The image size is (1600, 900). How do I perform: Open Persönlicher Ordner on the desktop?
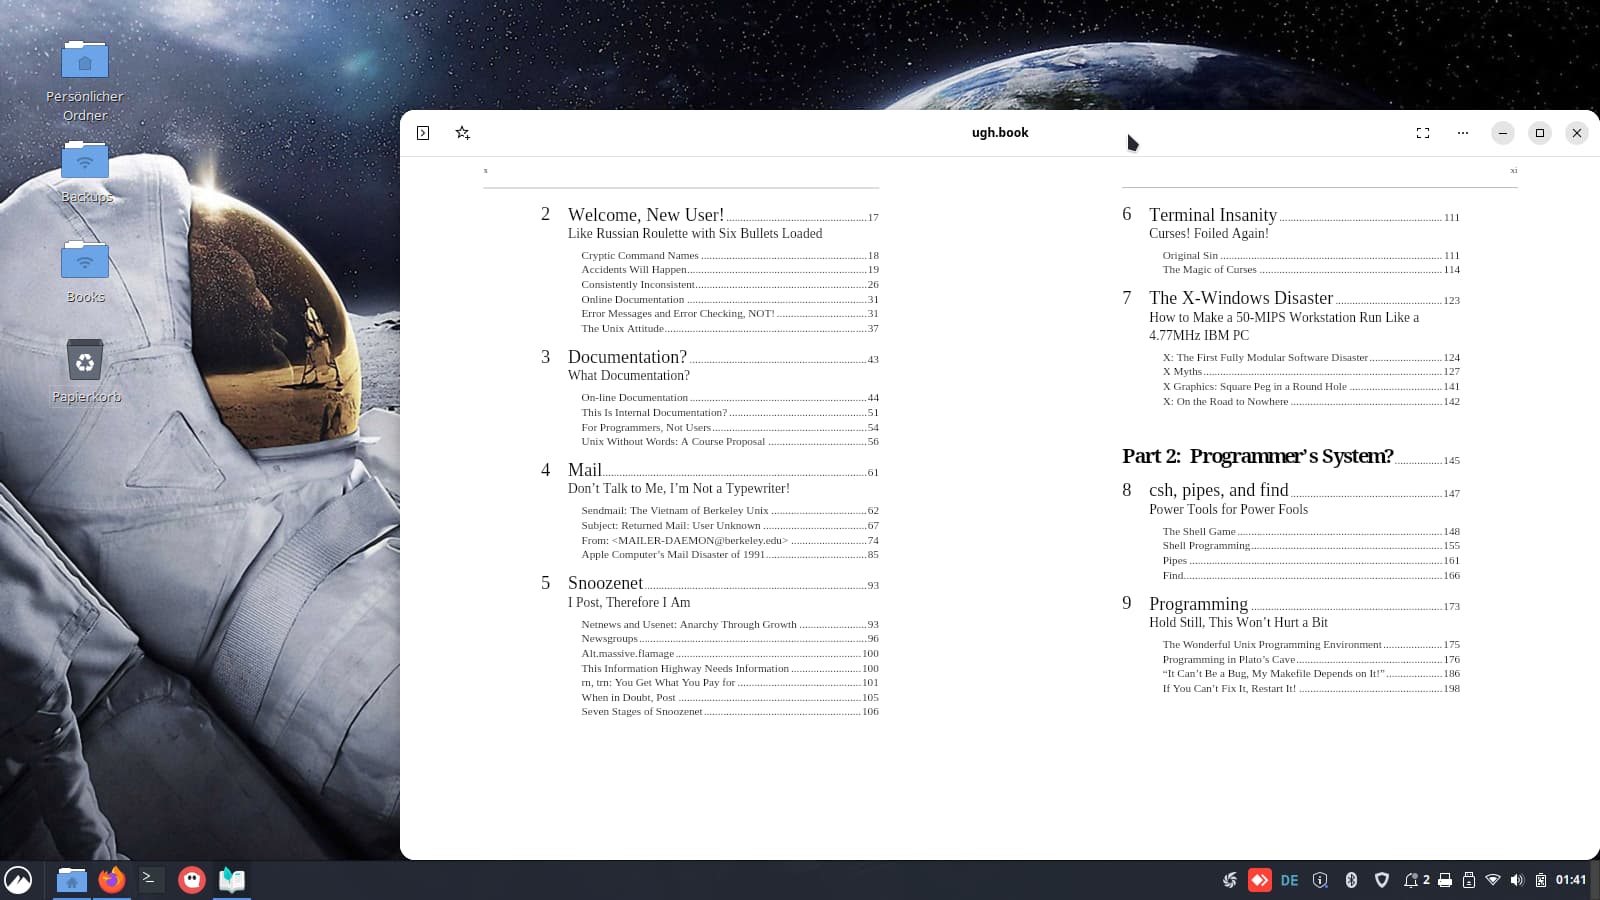pos(85,62)
